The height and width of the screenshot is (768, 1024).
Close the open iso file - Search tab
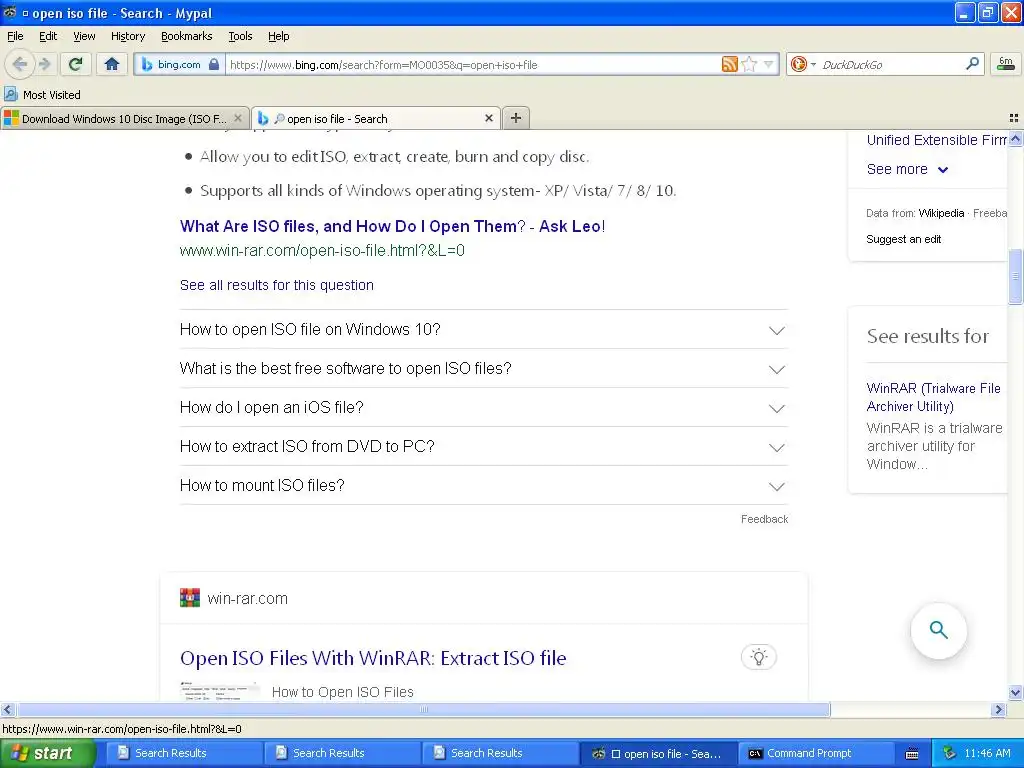tap(488, 118)
